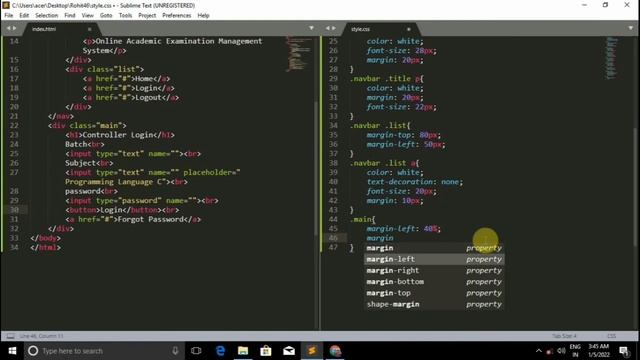Click the microphone icon in search box
Viewport: 640px width, 360px height.
175,351
